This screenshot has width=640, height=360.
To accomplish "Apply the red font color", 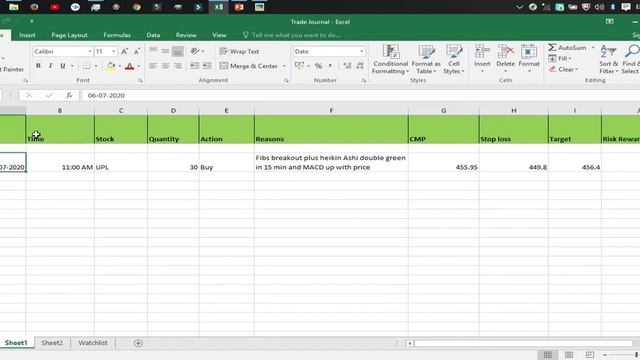I will click(129, 66).
